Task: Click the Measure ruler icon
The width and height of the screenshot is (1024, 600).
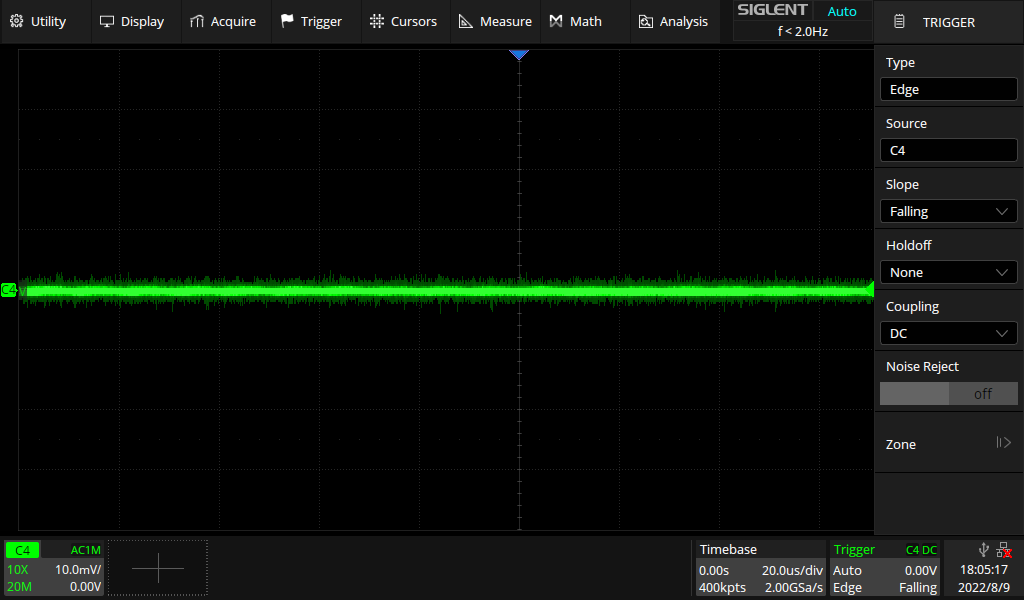Action: click(x=466, y=22)
